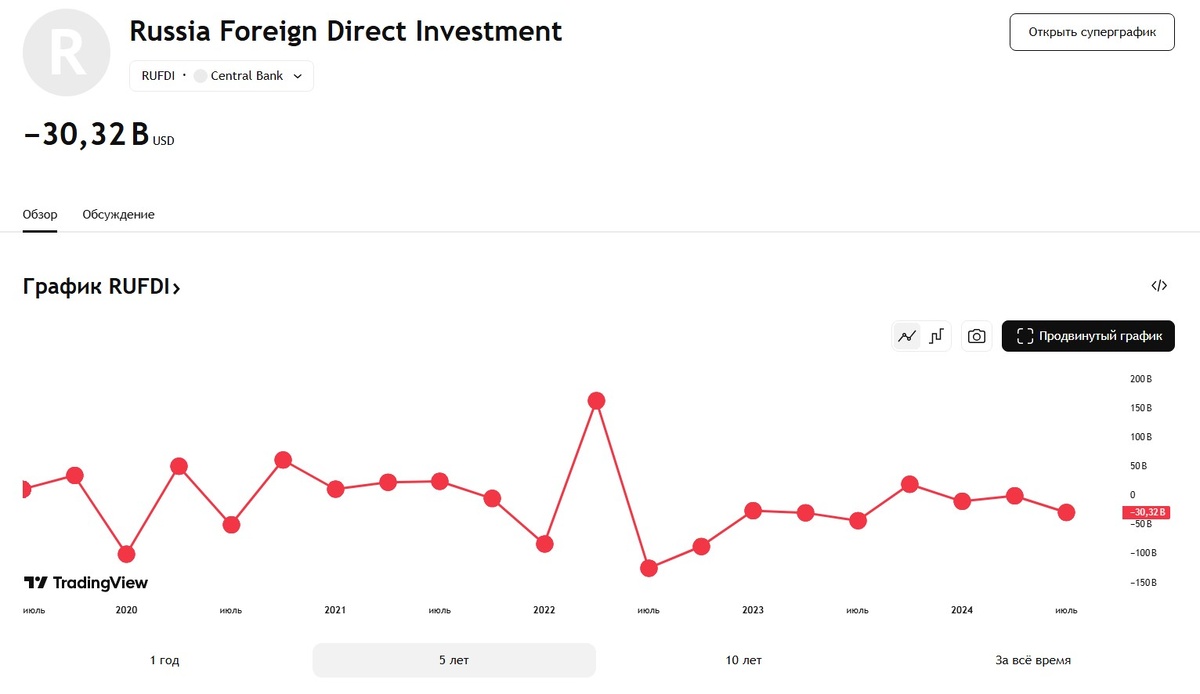Click the highest data point on chart
1200x694 pixels.
[x=597, y=401]
